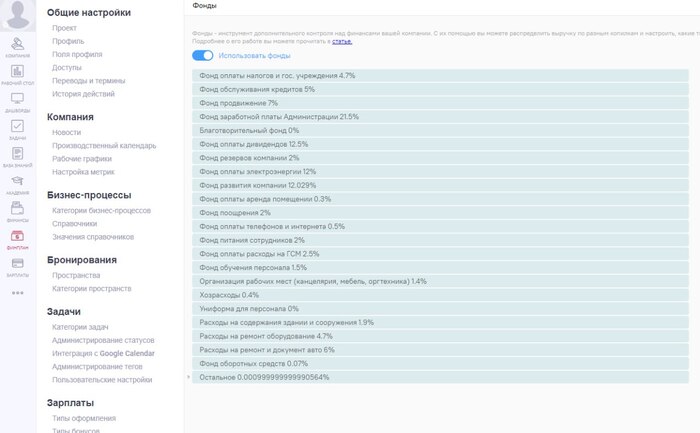700x433 pixels.
Task: Open Администрирование статусов
Action: click(103, 340)
